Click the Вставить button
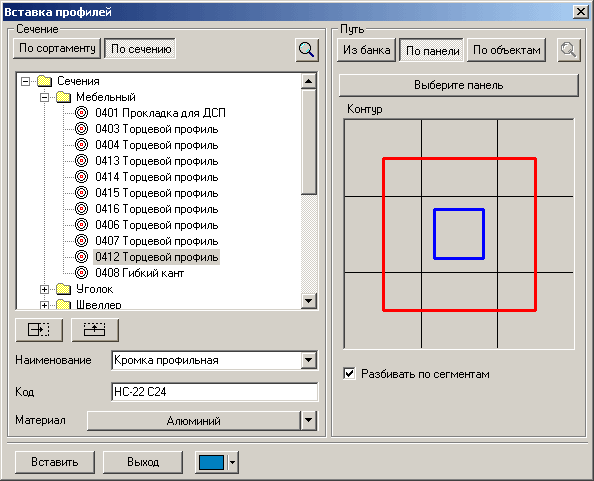Screen dimensions: 594x481 [x=55, y=462]
